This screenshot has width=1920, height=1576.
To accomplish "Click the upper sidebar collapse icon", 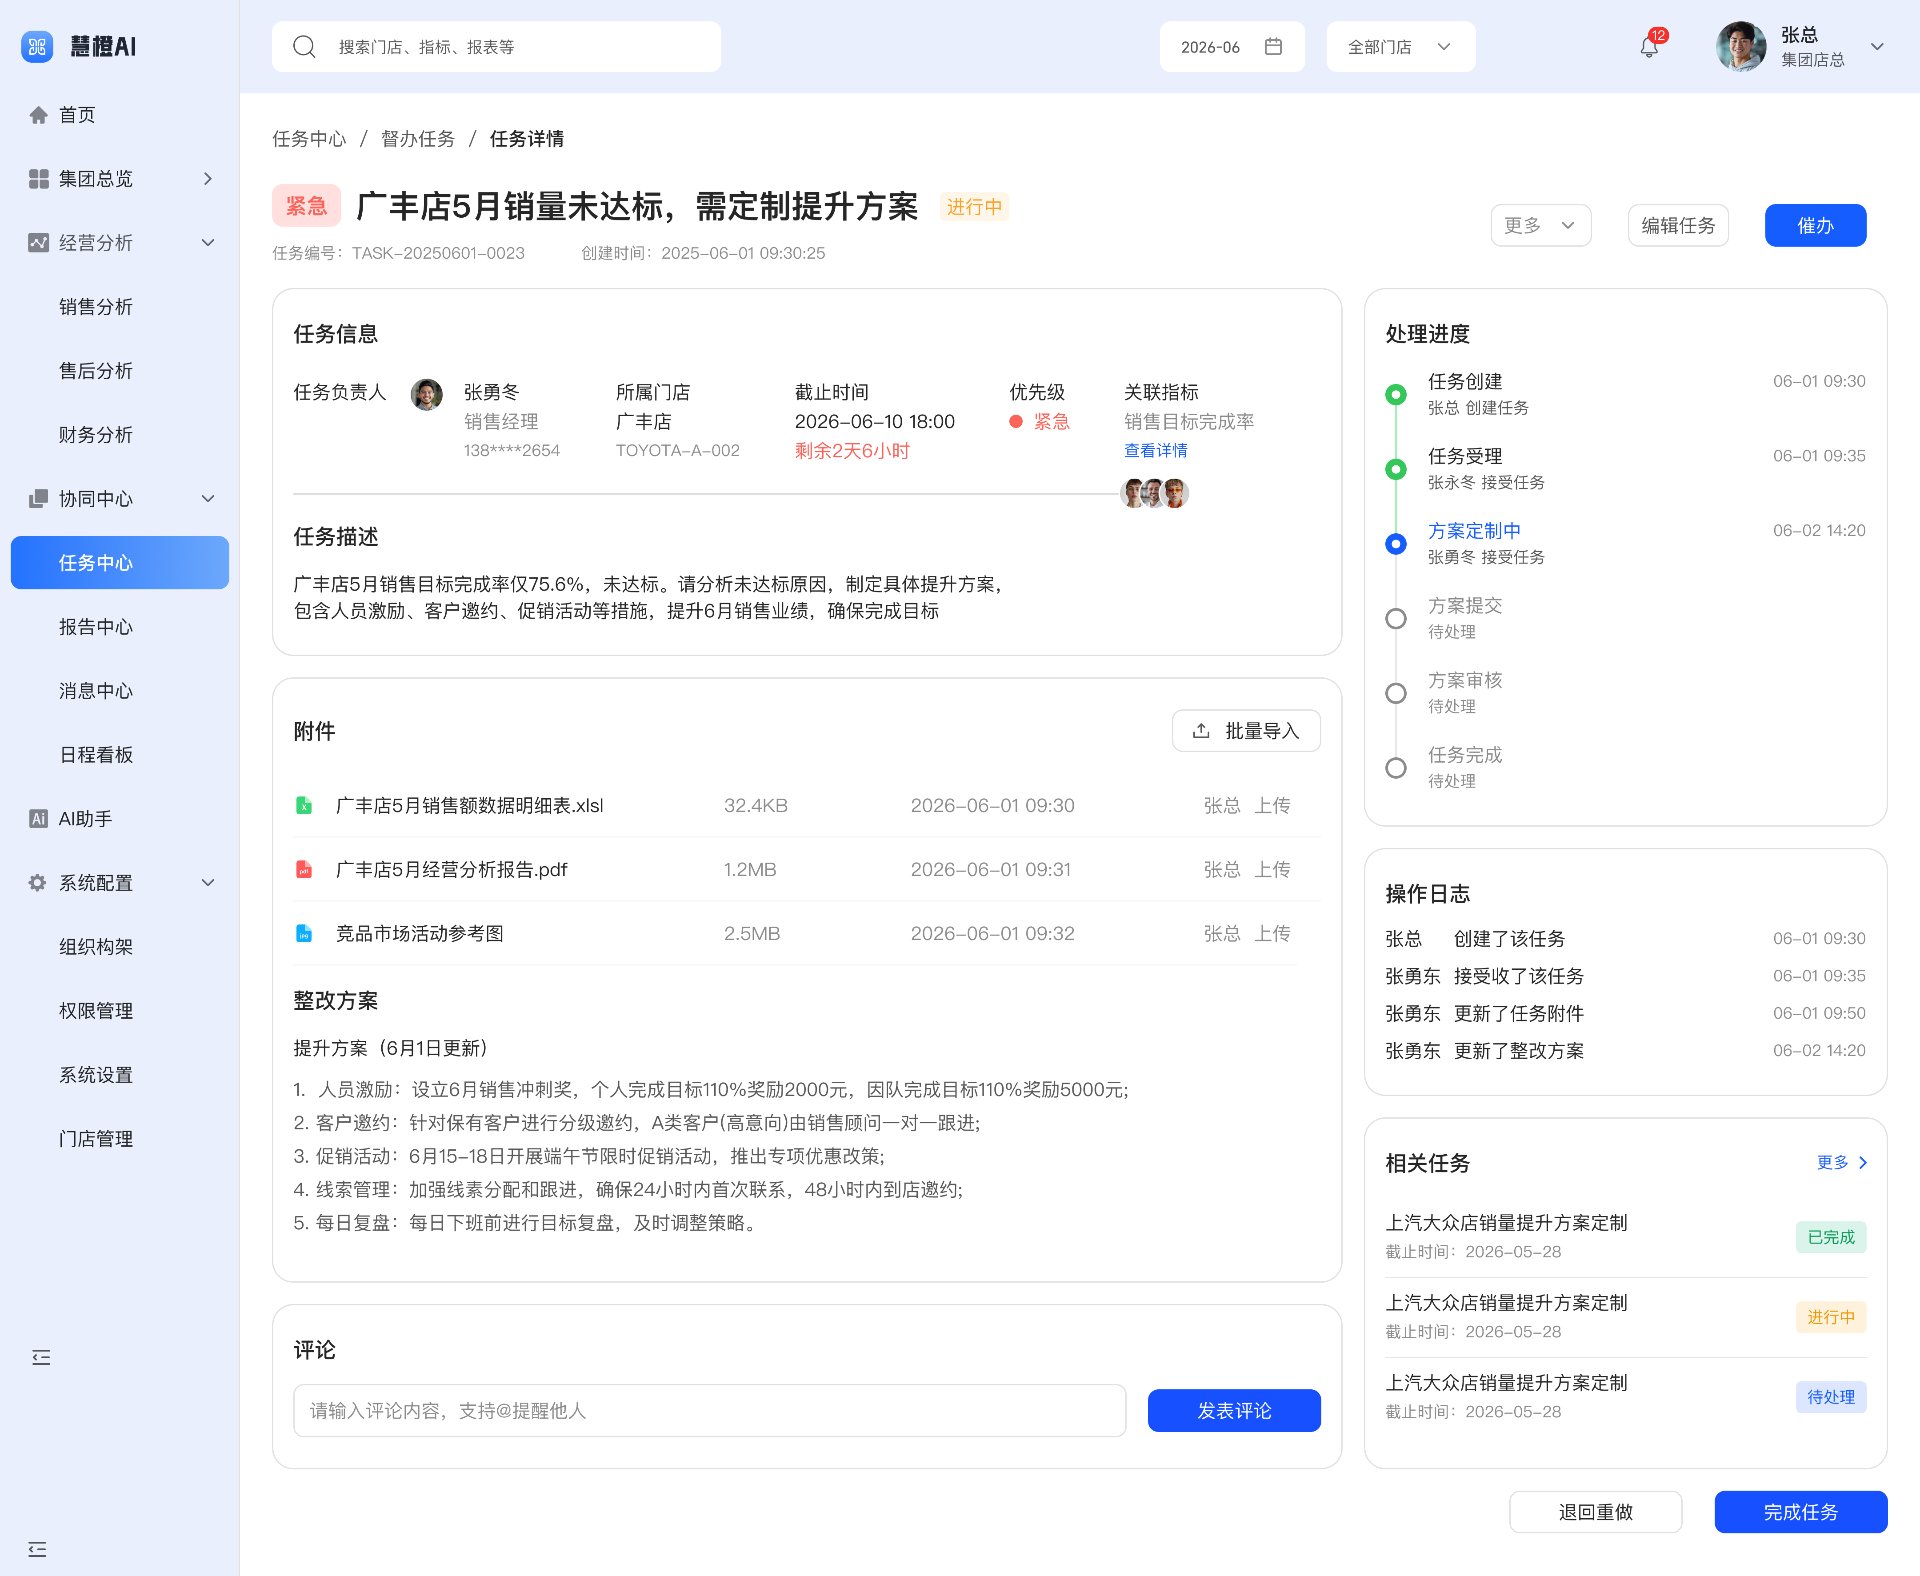I will pyautogui.click(x=41, y=1357).
